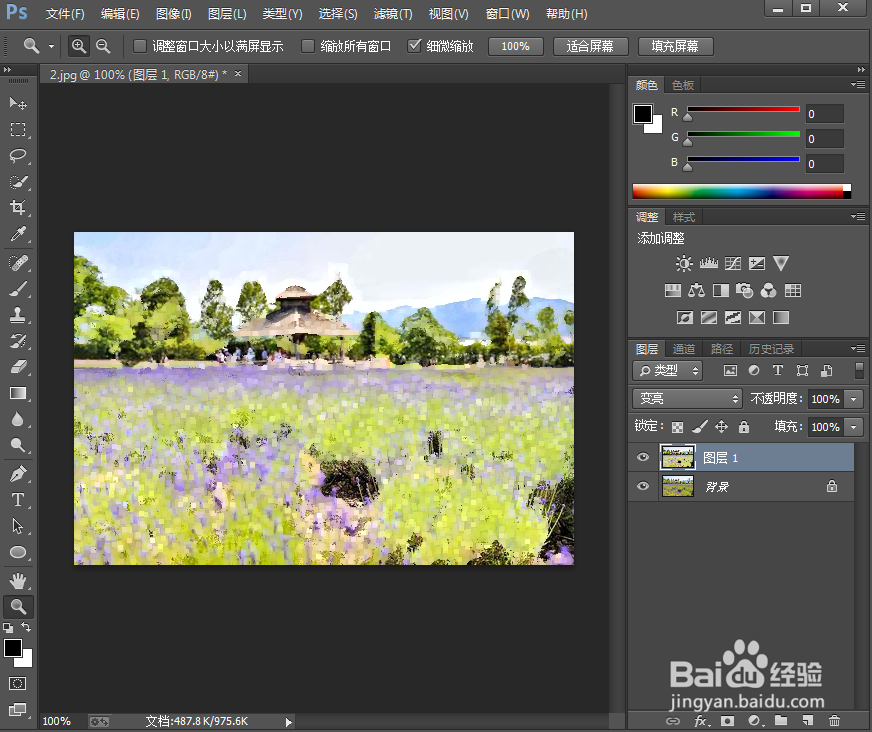Screen dimensions: 872x732
Task: Select the Move tool
Action: click(18, 103)
